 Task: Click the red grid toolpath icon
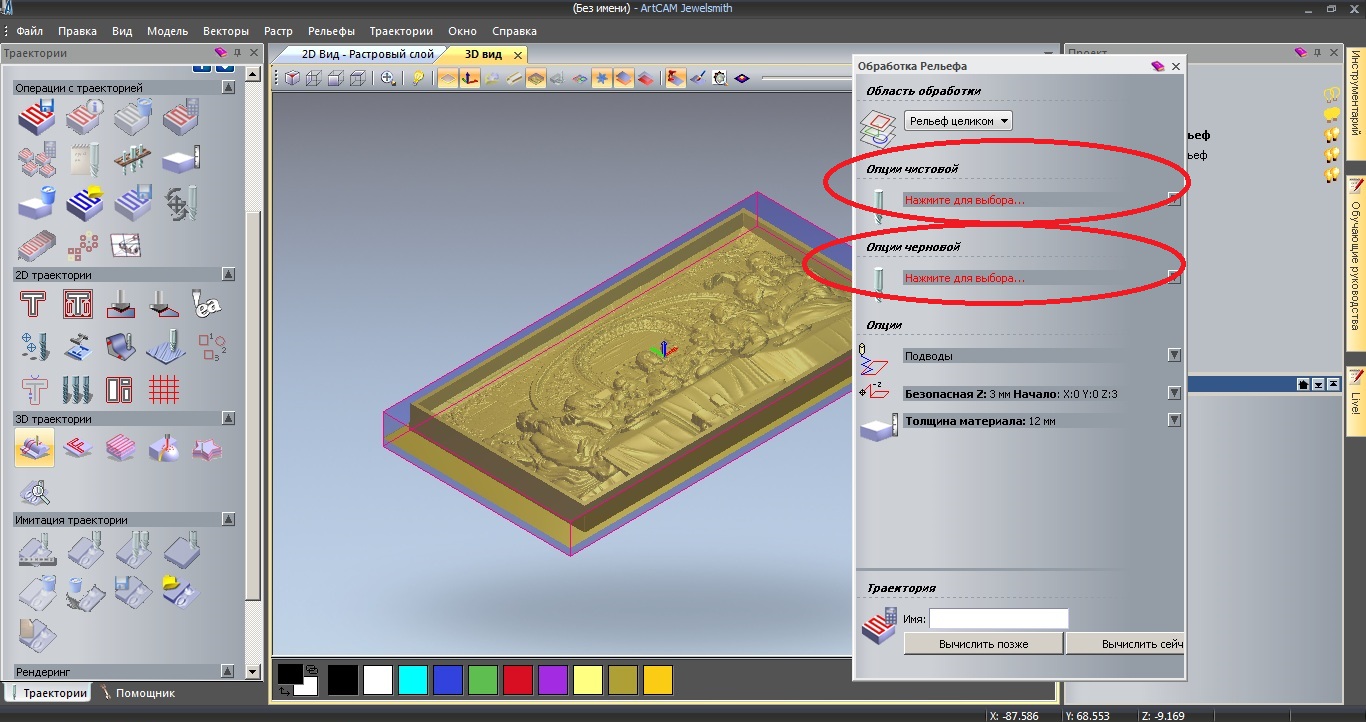164,389
